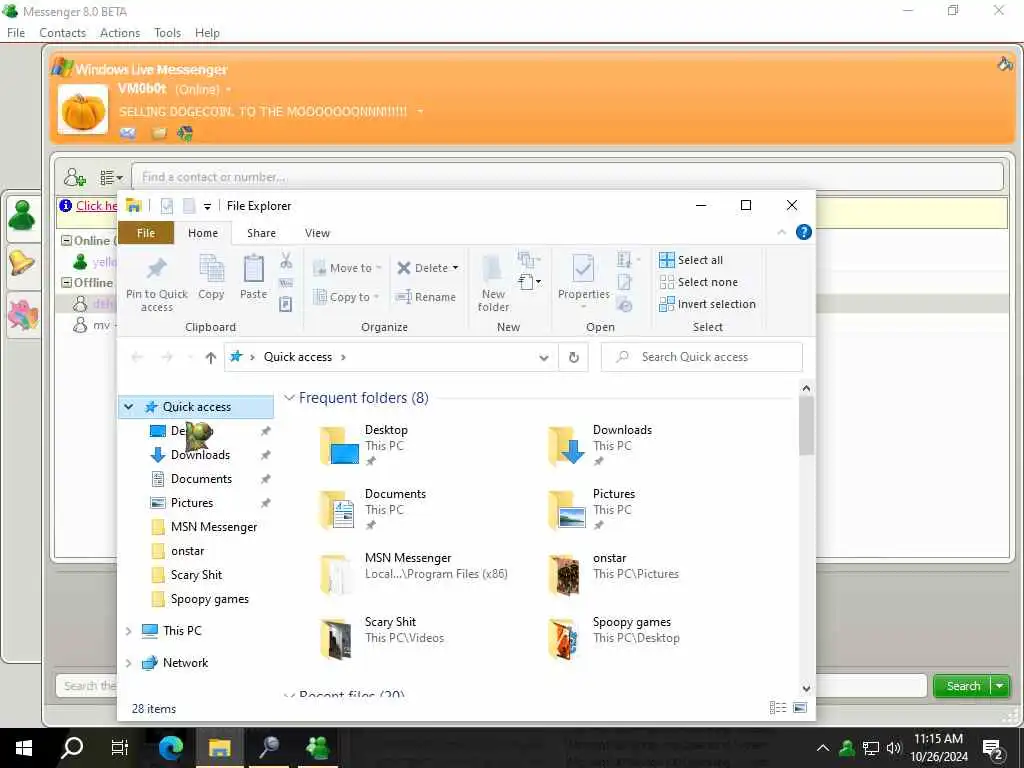The height and width of the screenshot is (768, 1024).
Task: Click the refresh button beside address bar
Action: point(573,357)
